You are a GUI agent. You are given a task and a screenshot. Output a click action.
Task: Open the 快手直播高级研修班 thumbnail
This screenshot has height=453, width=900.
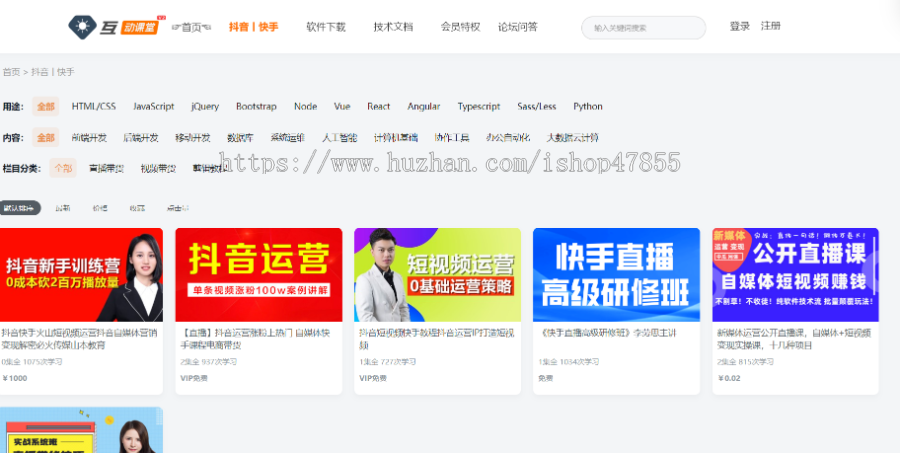click(x=616, y=275)
